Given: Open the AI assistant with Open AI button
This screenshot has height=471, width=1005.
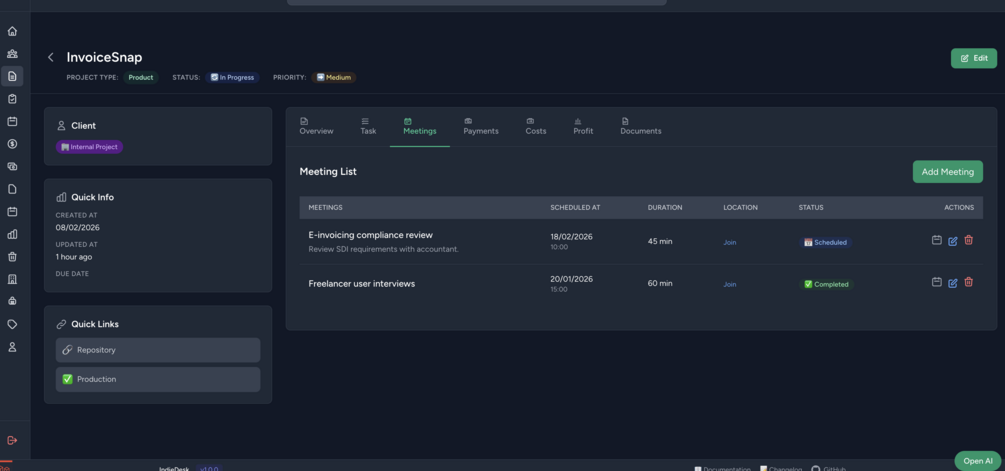Looking at the screenshot, I should [x=977, y=461].
